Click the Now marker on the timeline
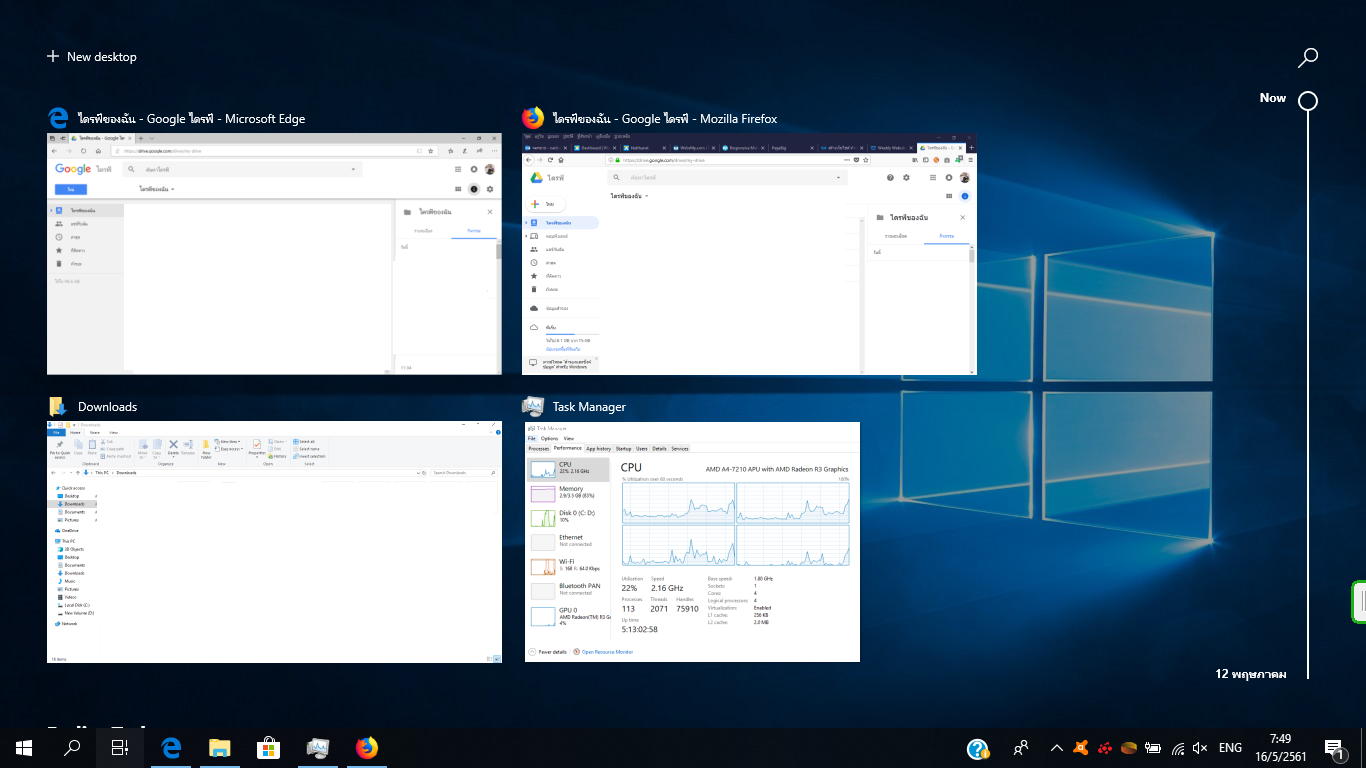This screenshot has height=768, width=1366. click(x=1307, y=100)
